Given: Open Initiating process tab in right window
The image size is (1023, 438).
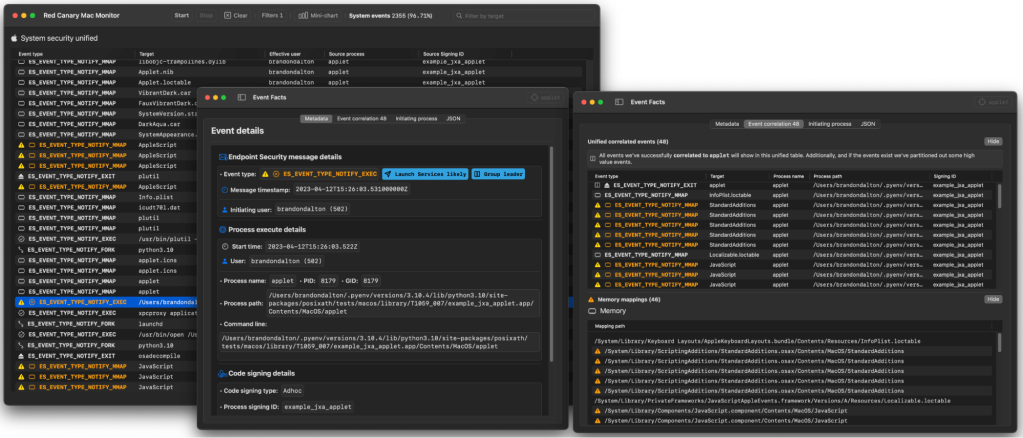Looking at the screenshot, I should (x=829, y=124).
